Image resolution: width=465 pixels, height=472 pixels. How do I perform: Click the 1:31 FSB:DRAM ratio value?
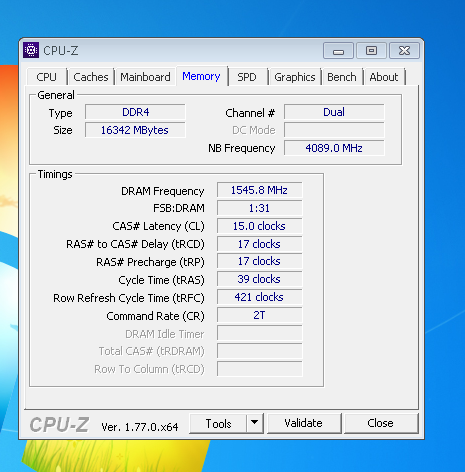[x=260, y=208]
